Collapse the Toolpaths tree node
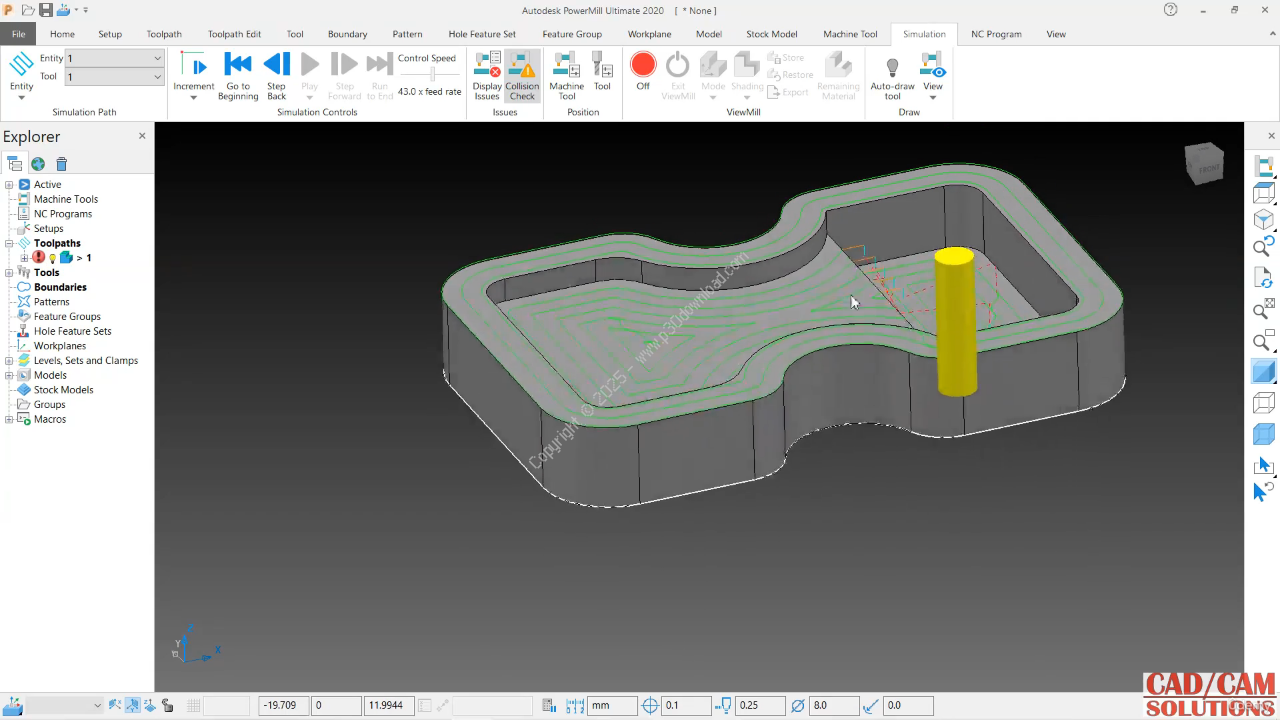 pyautogui.click(x=9, y=243)
